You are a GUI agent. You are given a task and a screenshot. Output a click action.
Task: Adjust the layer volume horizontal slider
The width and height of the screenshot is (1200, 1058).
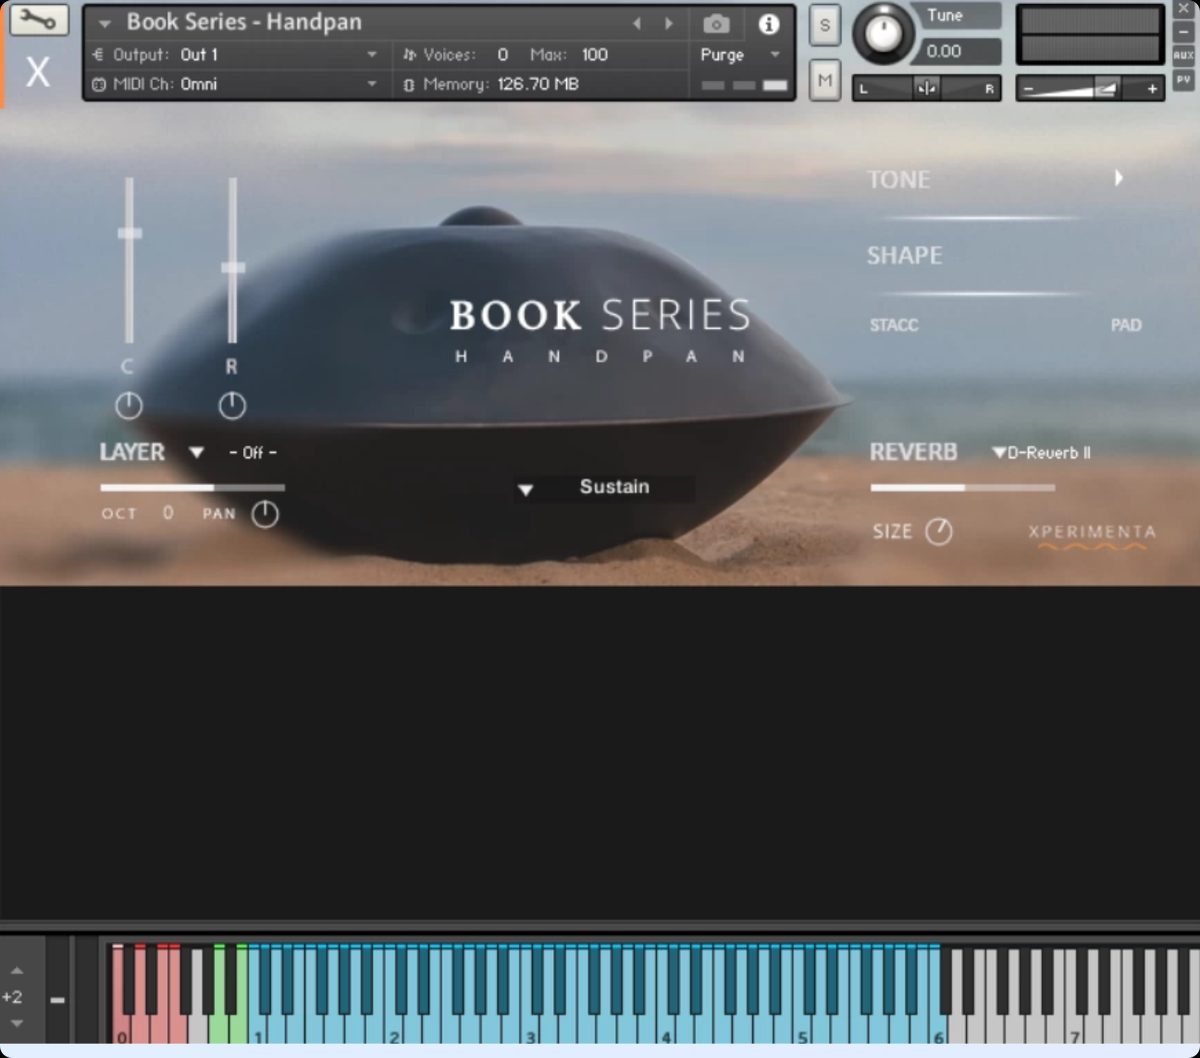(192, 488)
